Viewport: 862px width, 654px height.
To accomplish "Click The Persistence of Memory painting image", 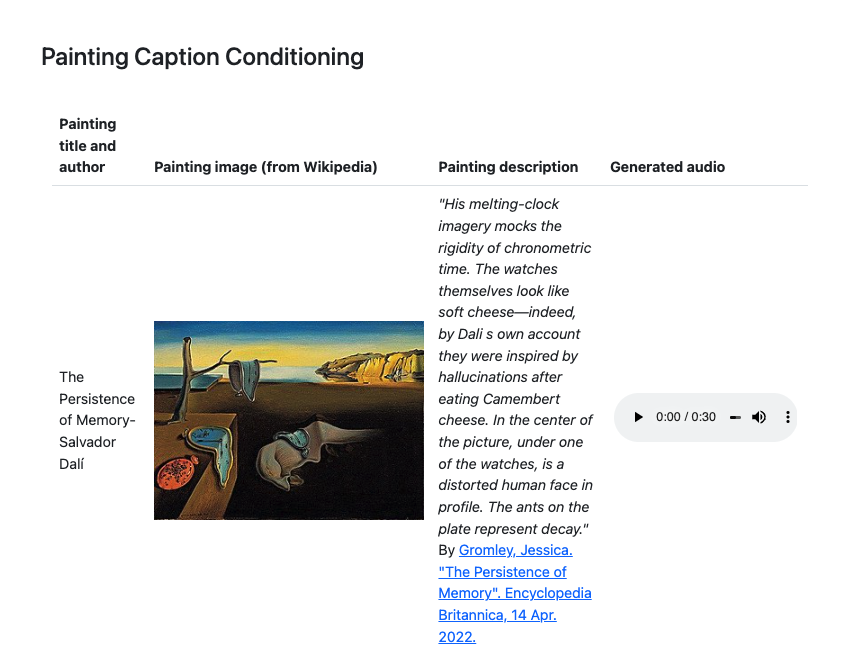I will 289,420.
